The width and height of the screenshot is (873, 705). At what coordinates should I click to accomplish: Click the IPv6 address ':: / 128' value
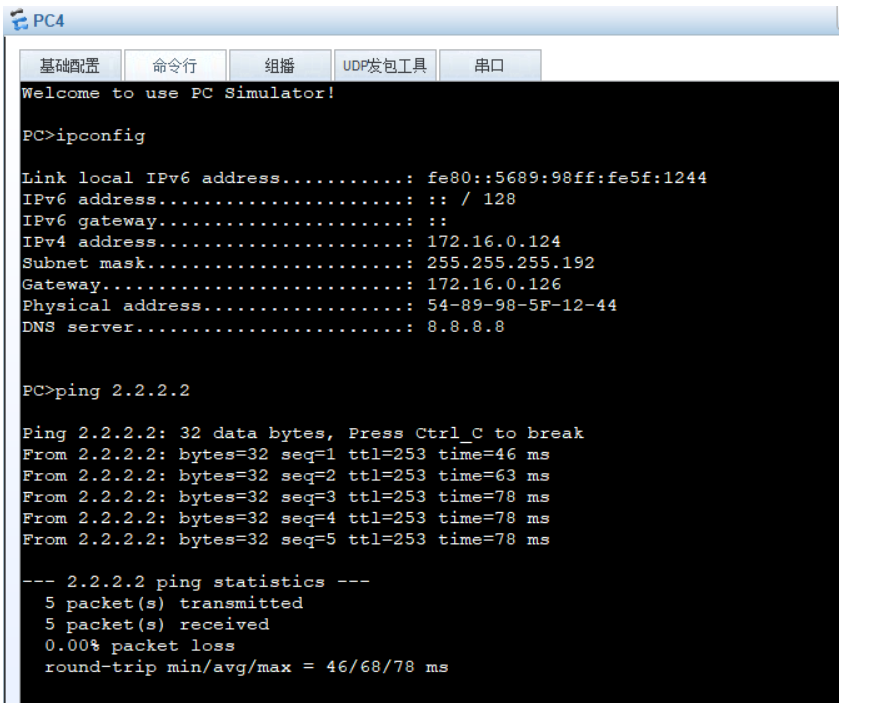(472, 199)
